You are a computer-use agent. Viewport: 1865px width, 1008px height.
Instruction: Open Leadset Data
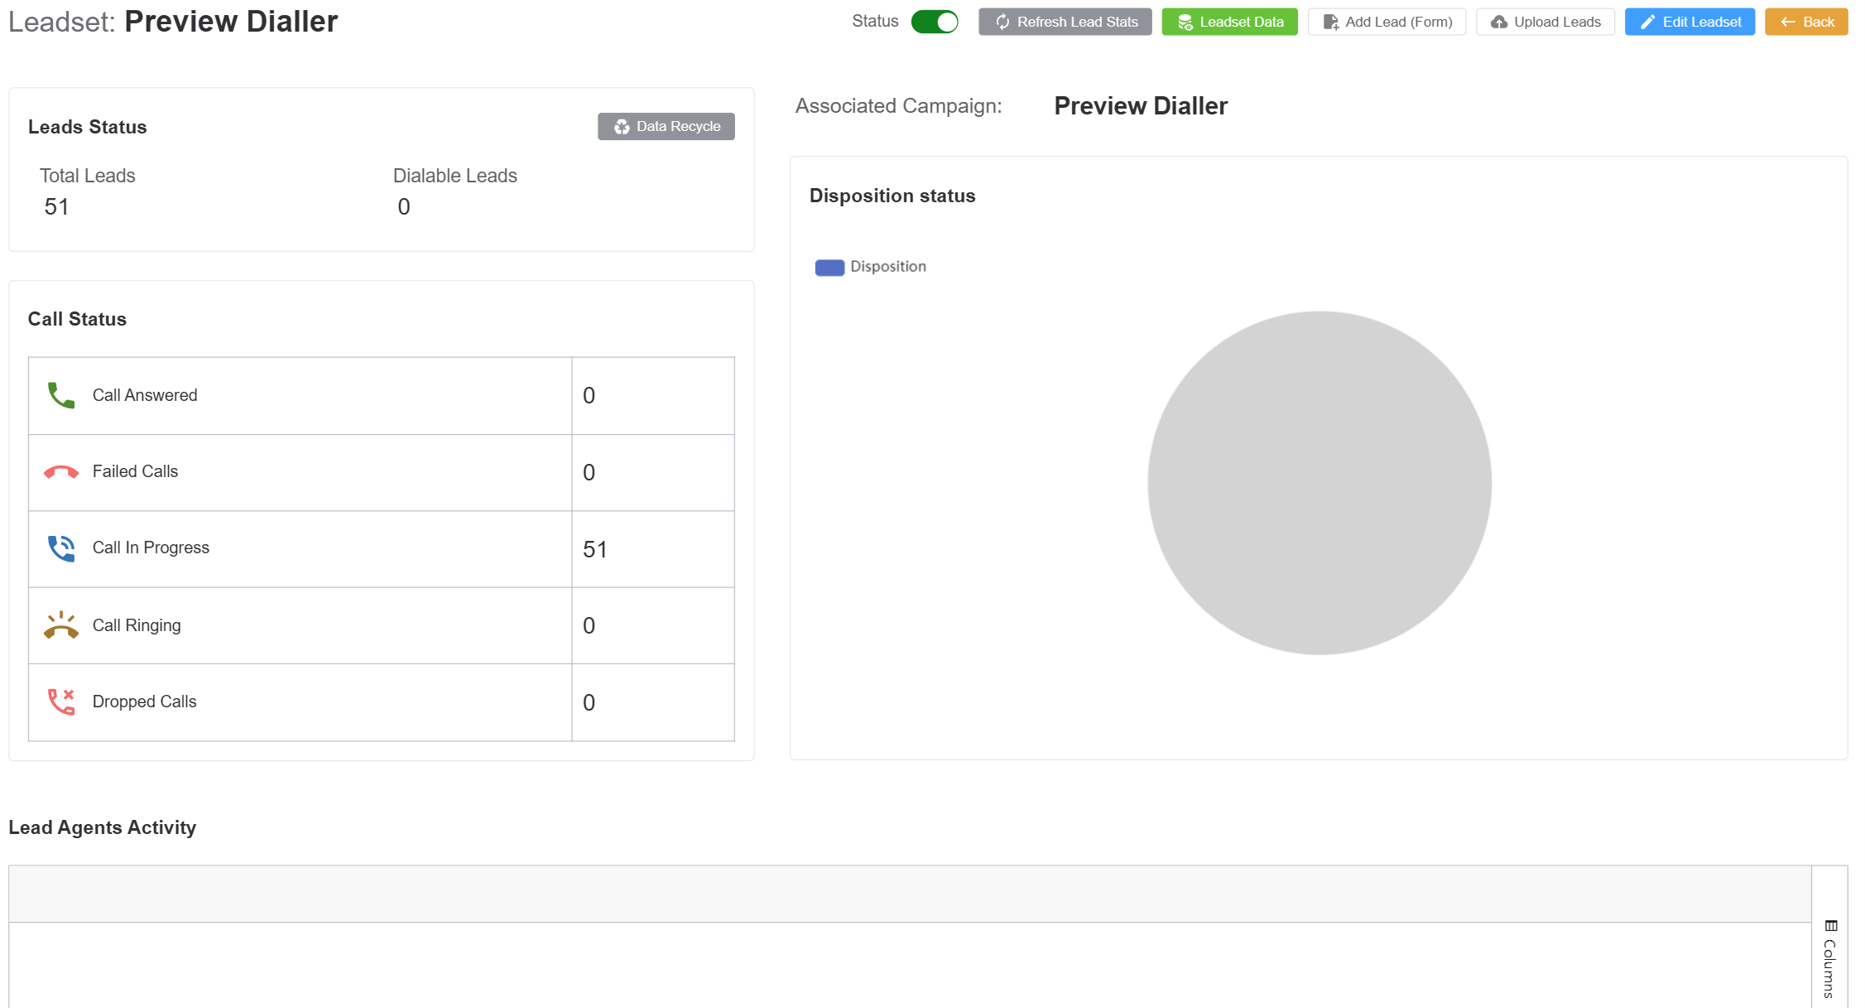(x=1229, y=22)
